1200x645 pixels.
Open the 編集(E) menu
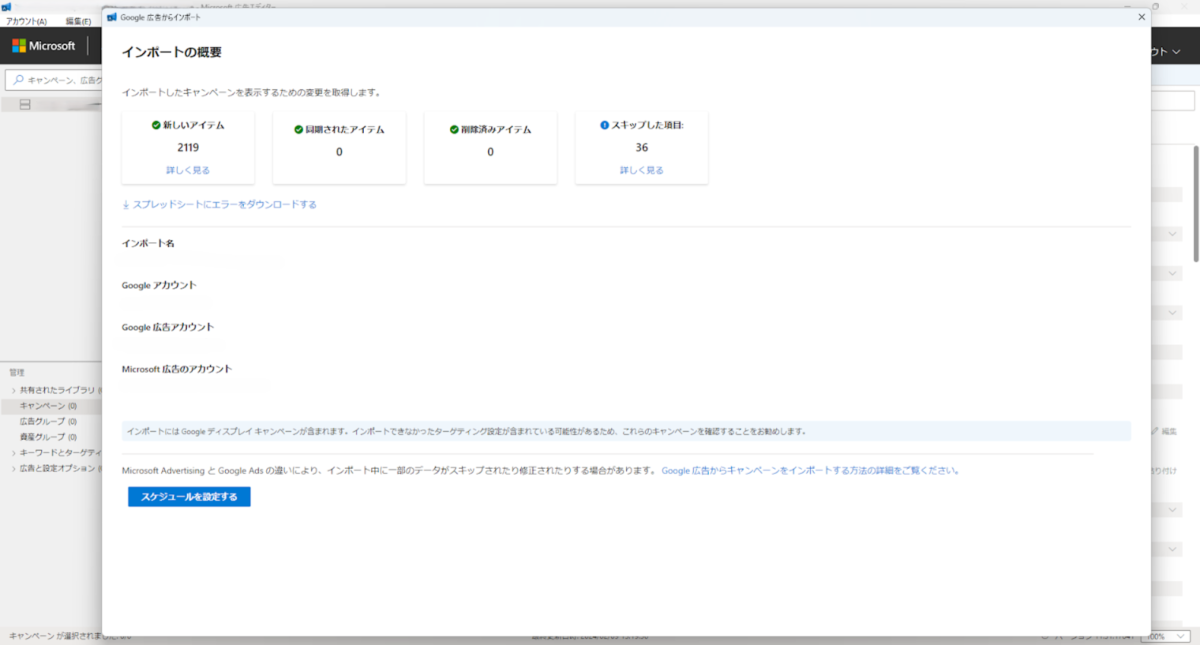point(78,21)
